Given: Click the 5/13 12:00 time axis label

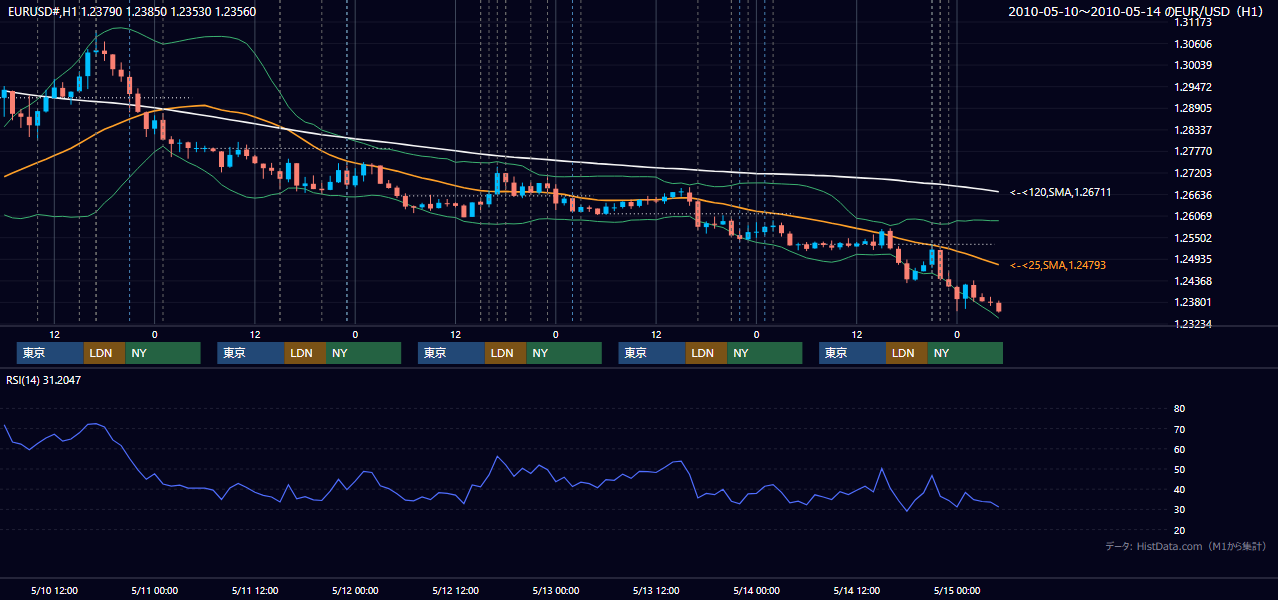Looking at the screenshot, I should [x=656, y=590].
